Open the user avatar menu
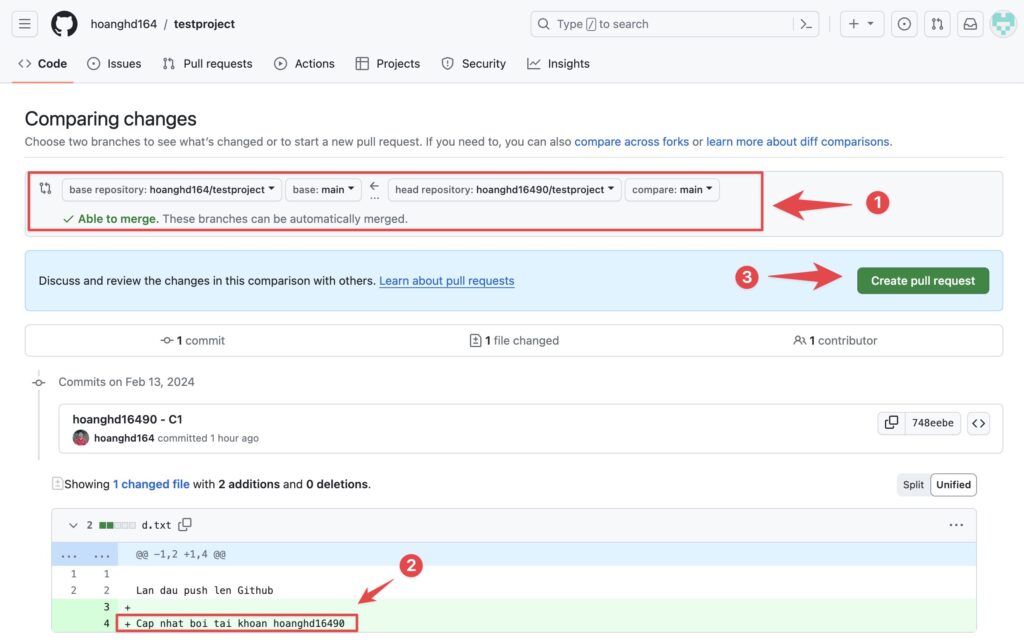The image size is (1024, 643). [1003, 24]
